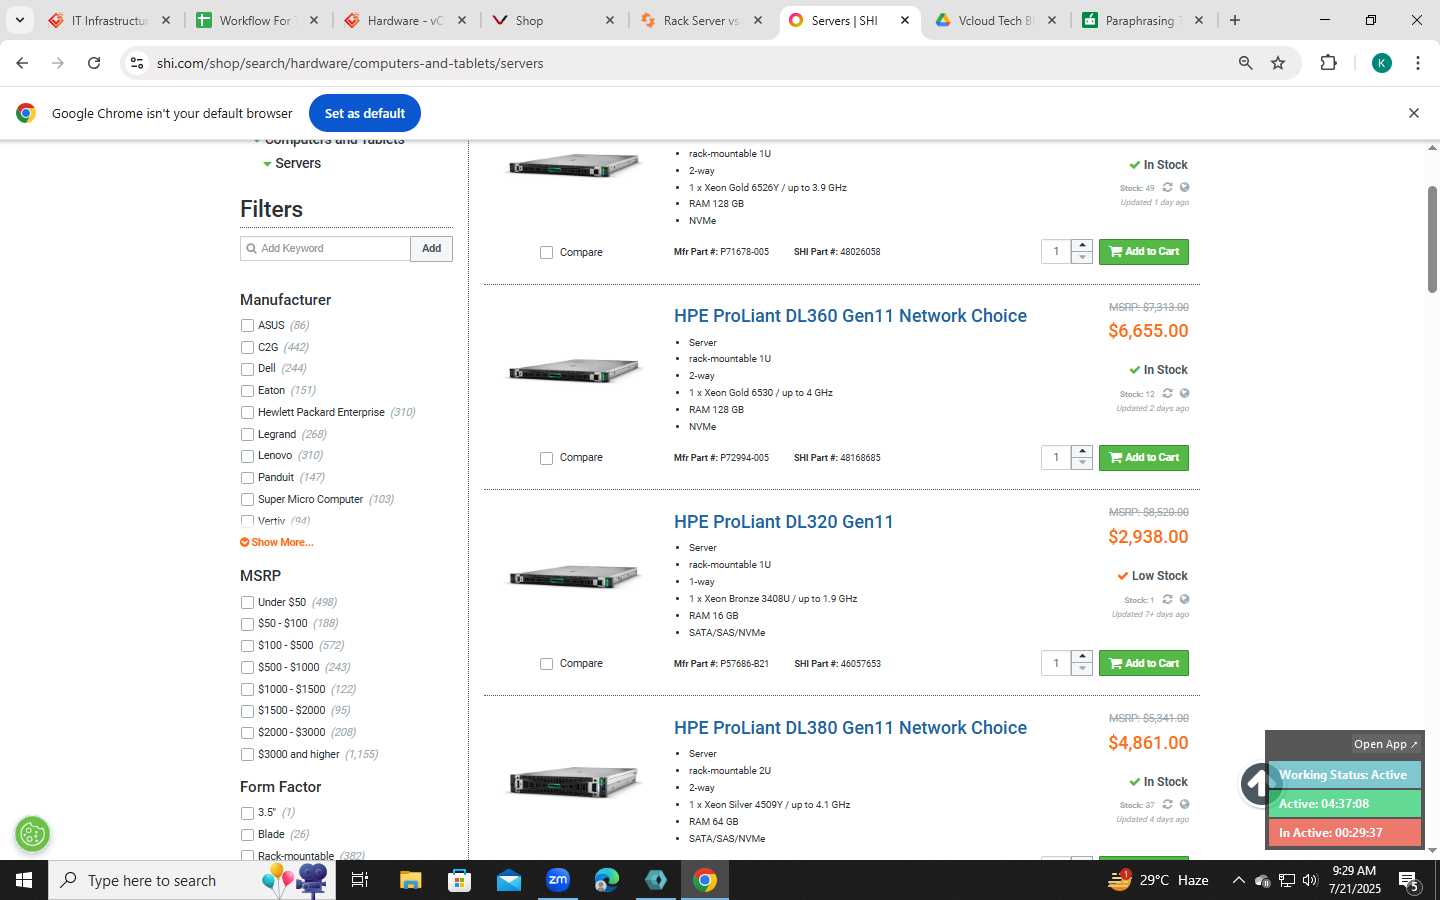Viewport: 1440px width, 900px height.
Task: Increase quantity for DL320 Gen11
Action: point(1082,657)
